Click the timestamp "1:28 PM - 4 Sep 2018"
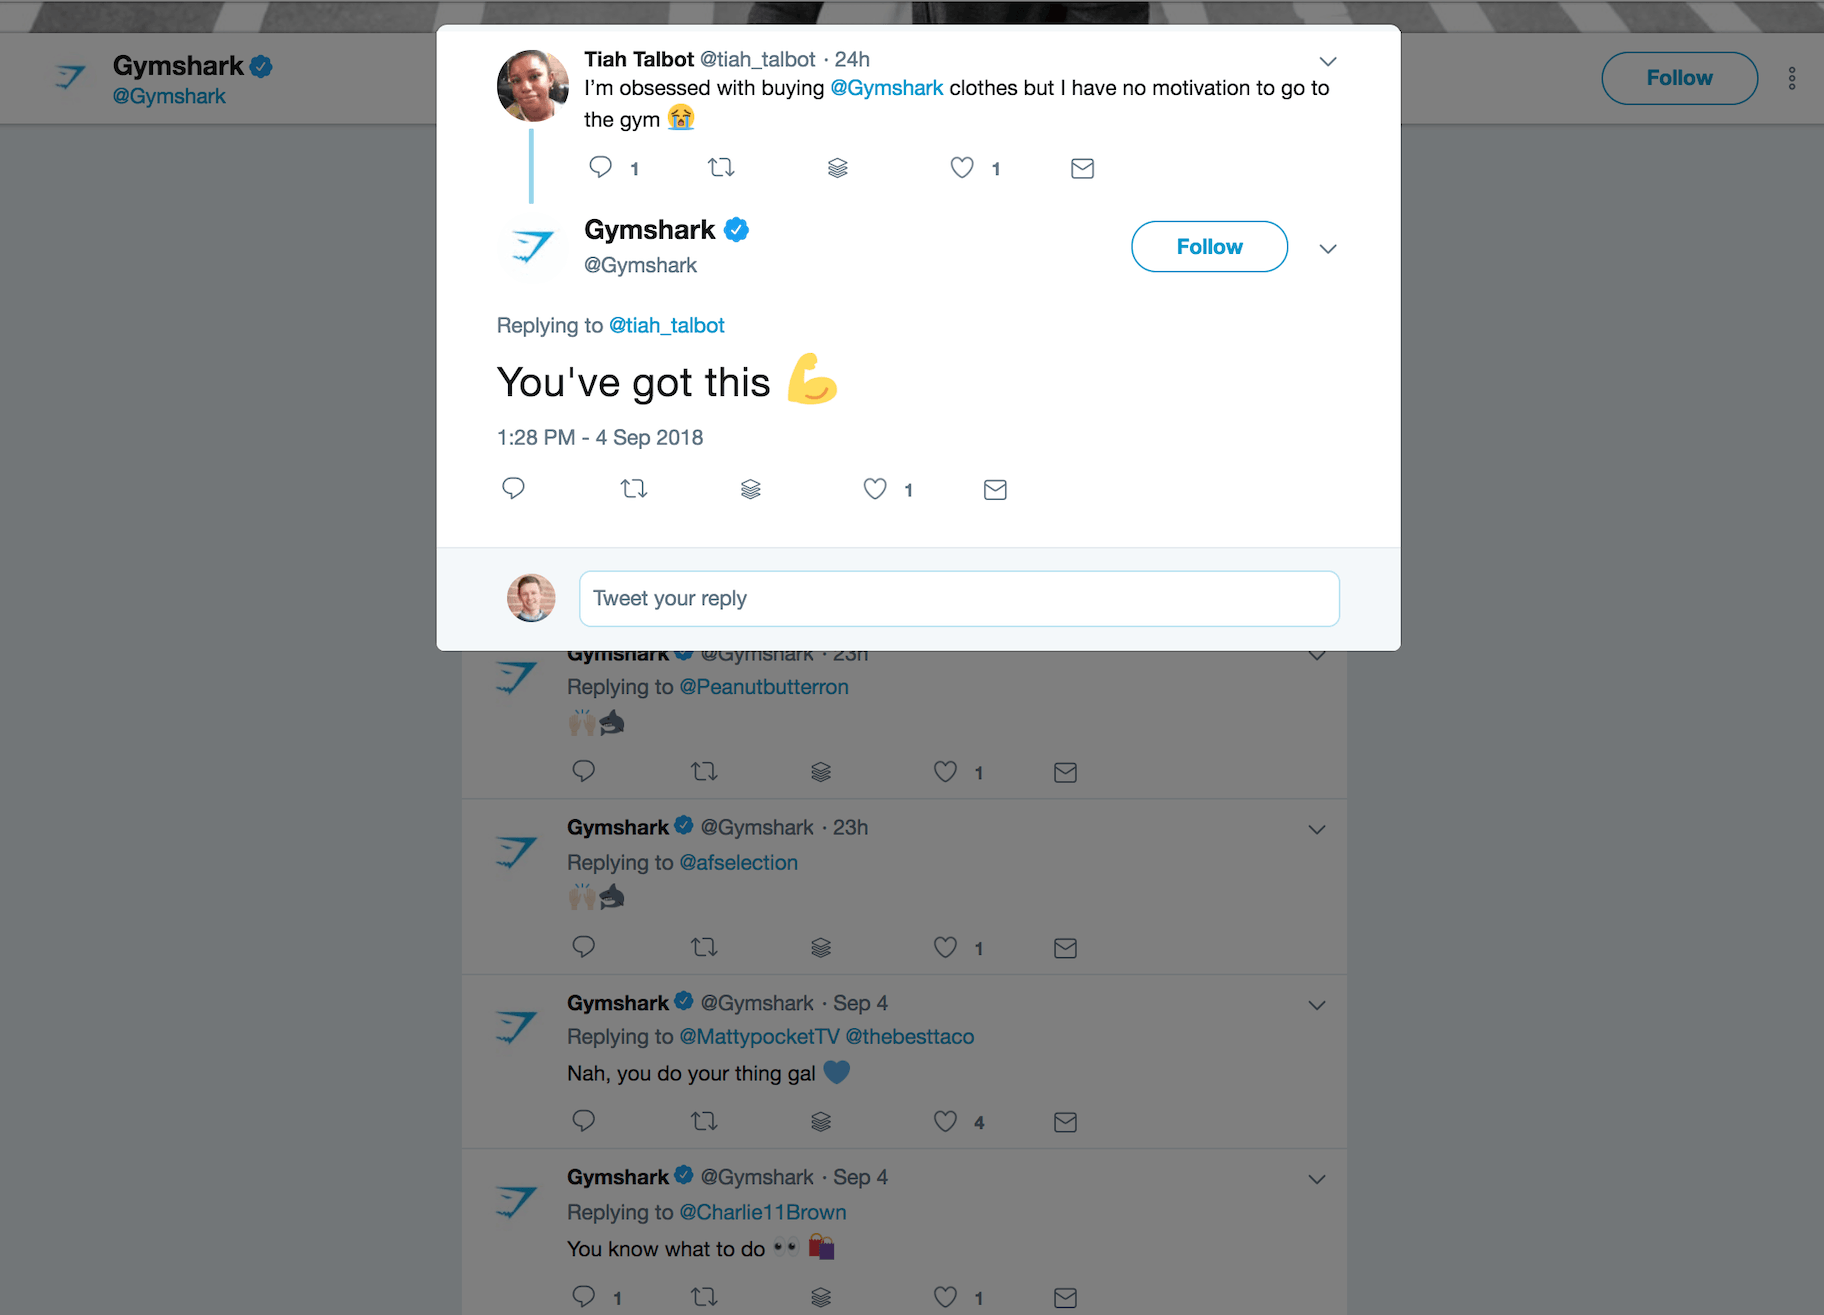This screenshot has height=1315, width=1824. coord(600,437)
